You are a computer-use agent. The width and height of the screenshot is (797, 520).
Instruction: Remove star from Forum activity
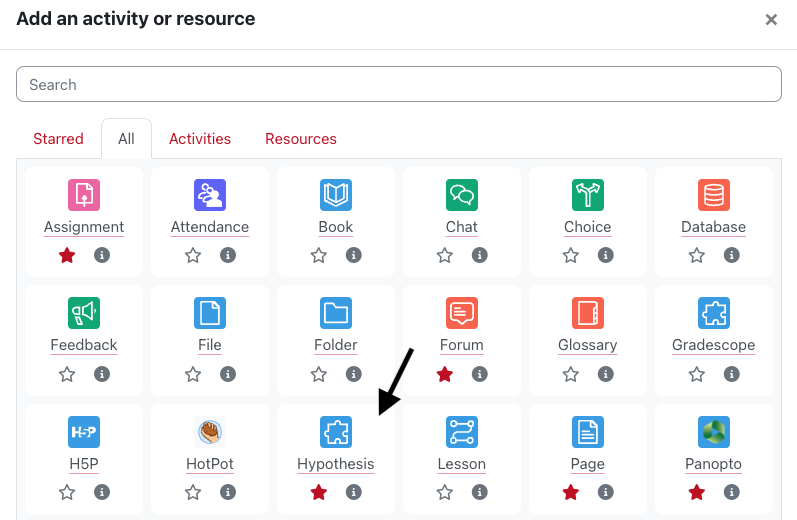445,374
